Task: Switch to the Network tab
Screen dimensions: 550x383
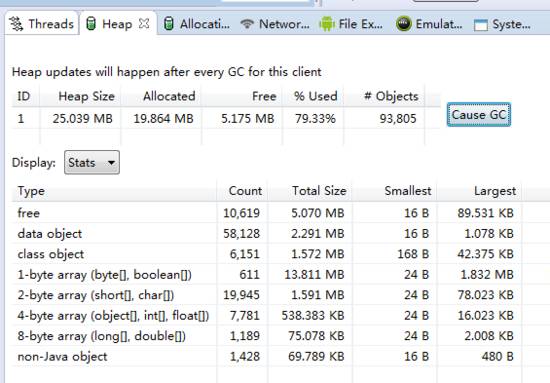Action: (275, 24)
